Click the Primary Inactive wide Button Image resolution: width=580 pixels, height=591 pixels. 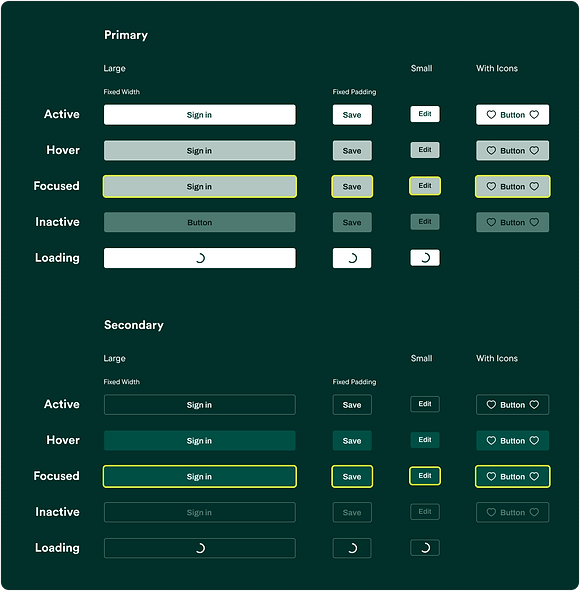click(x=199, y=222)
